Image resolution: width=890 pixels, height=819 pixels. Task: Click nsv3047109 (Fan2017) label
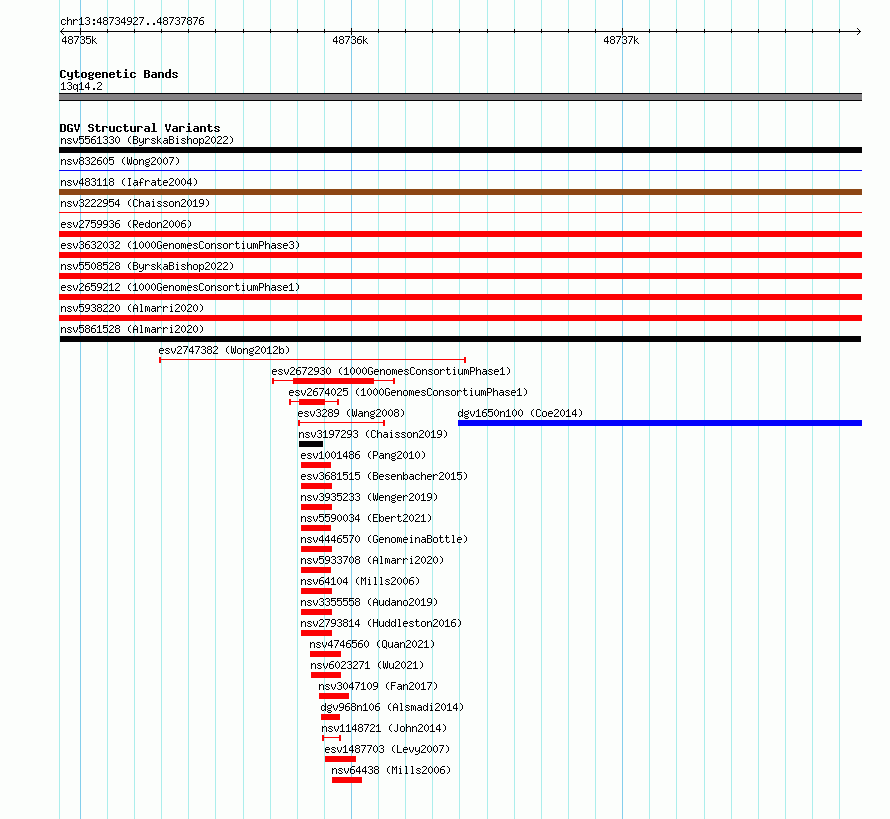click(378, 686)
